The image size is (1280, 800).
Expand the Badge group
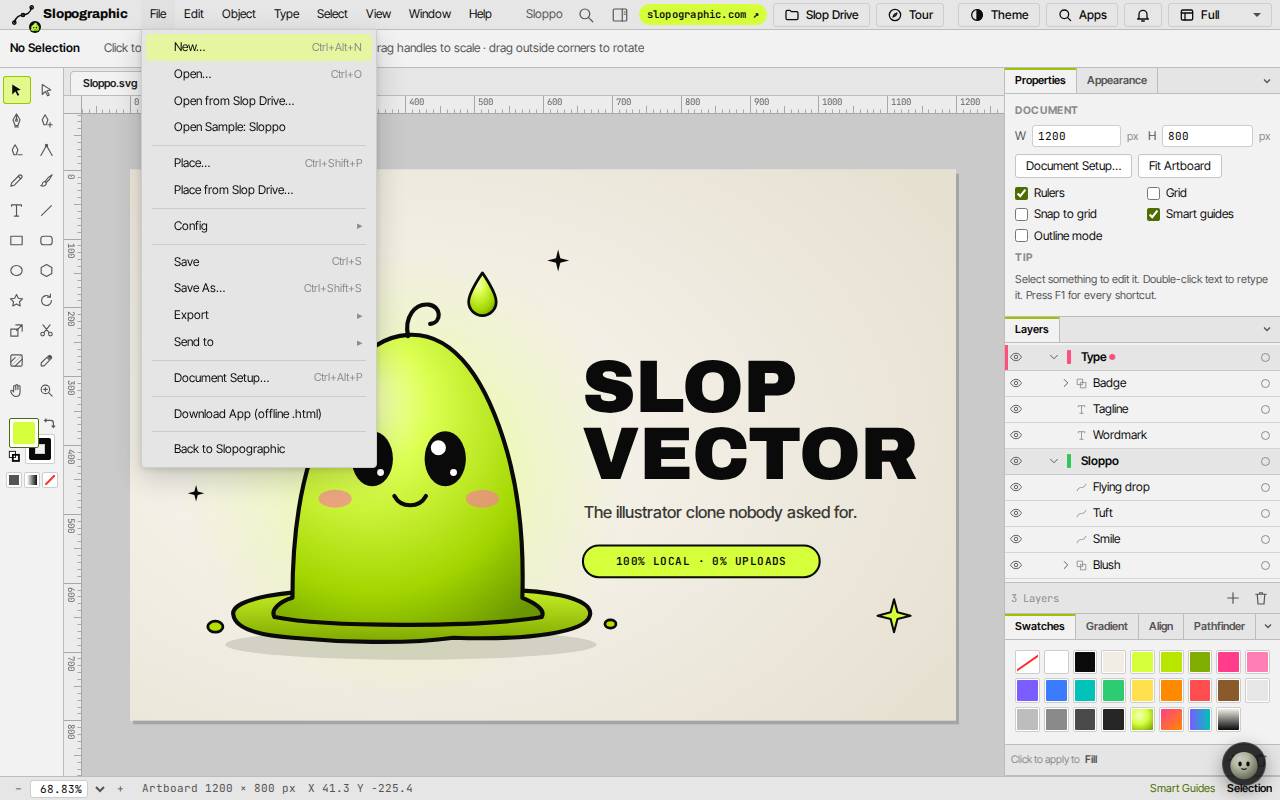[1065, 383]
